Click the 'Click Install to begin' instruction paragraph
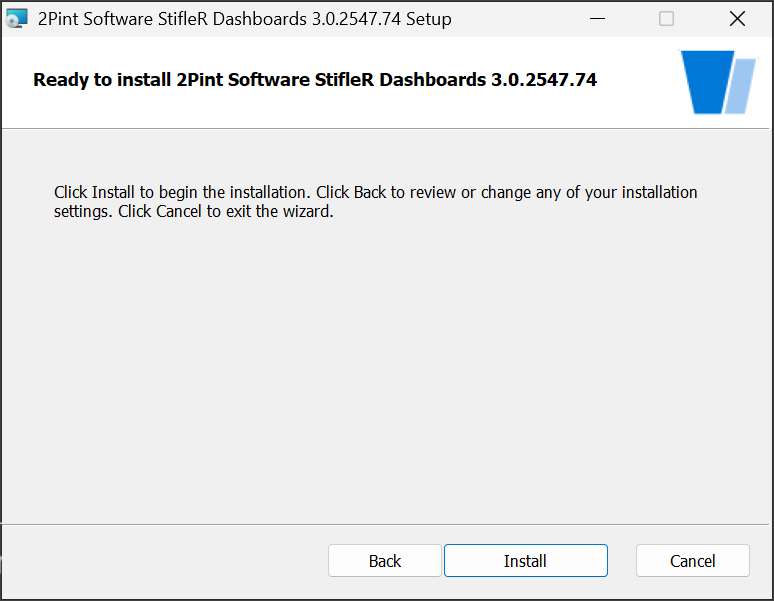The width and height of the screenshot is (774, 601). click(376, 201)
